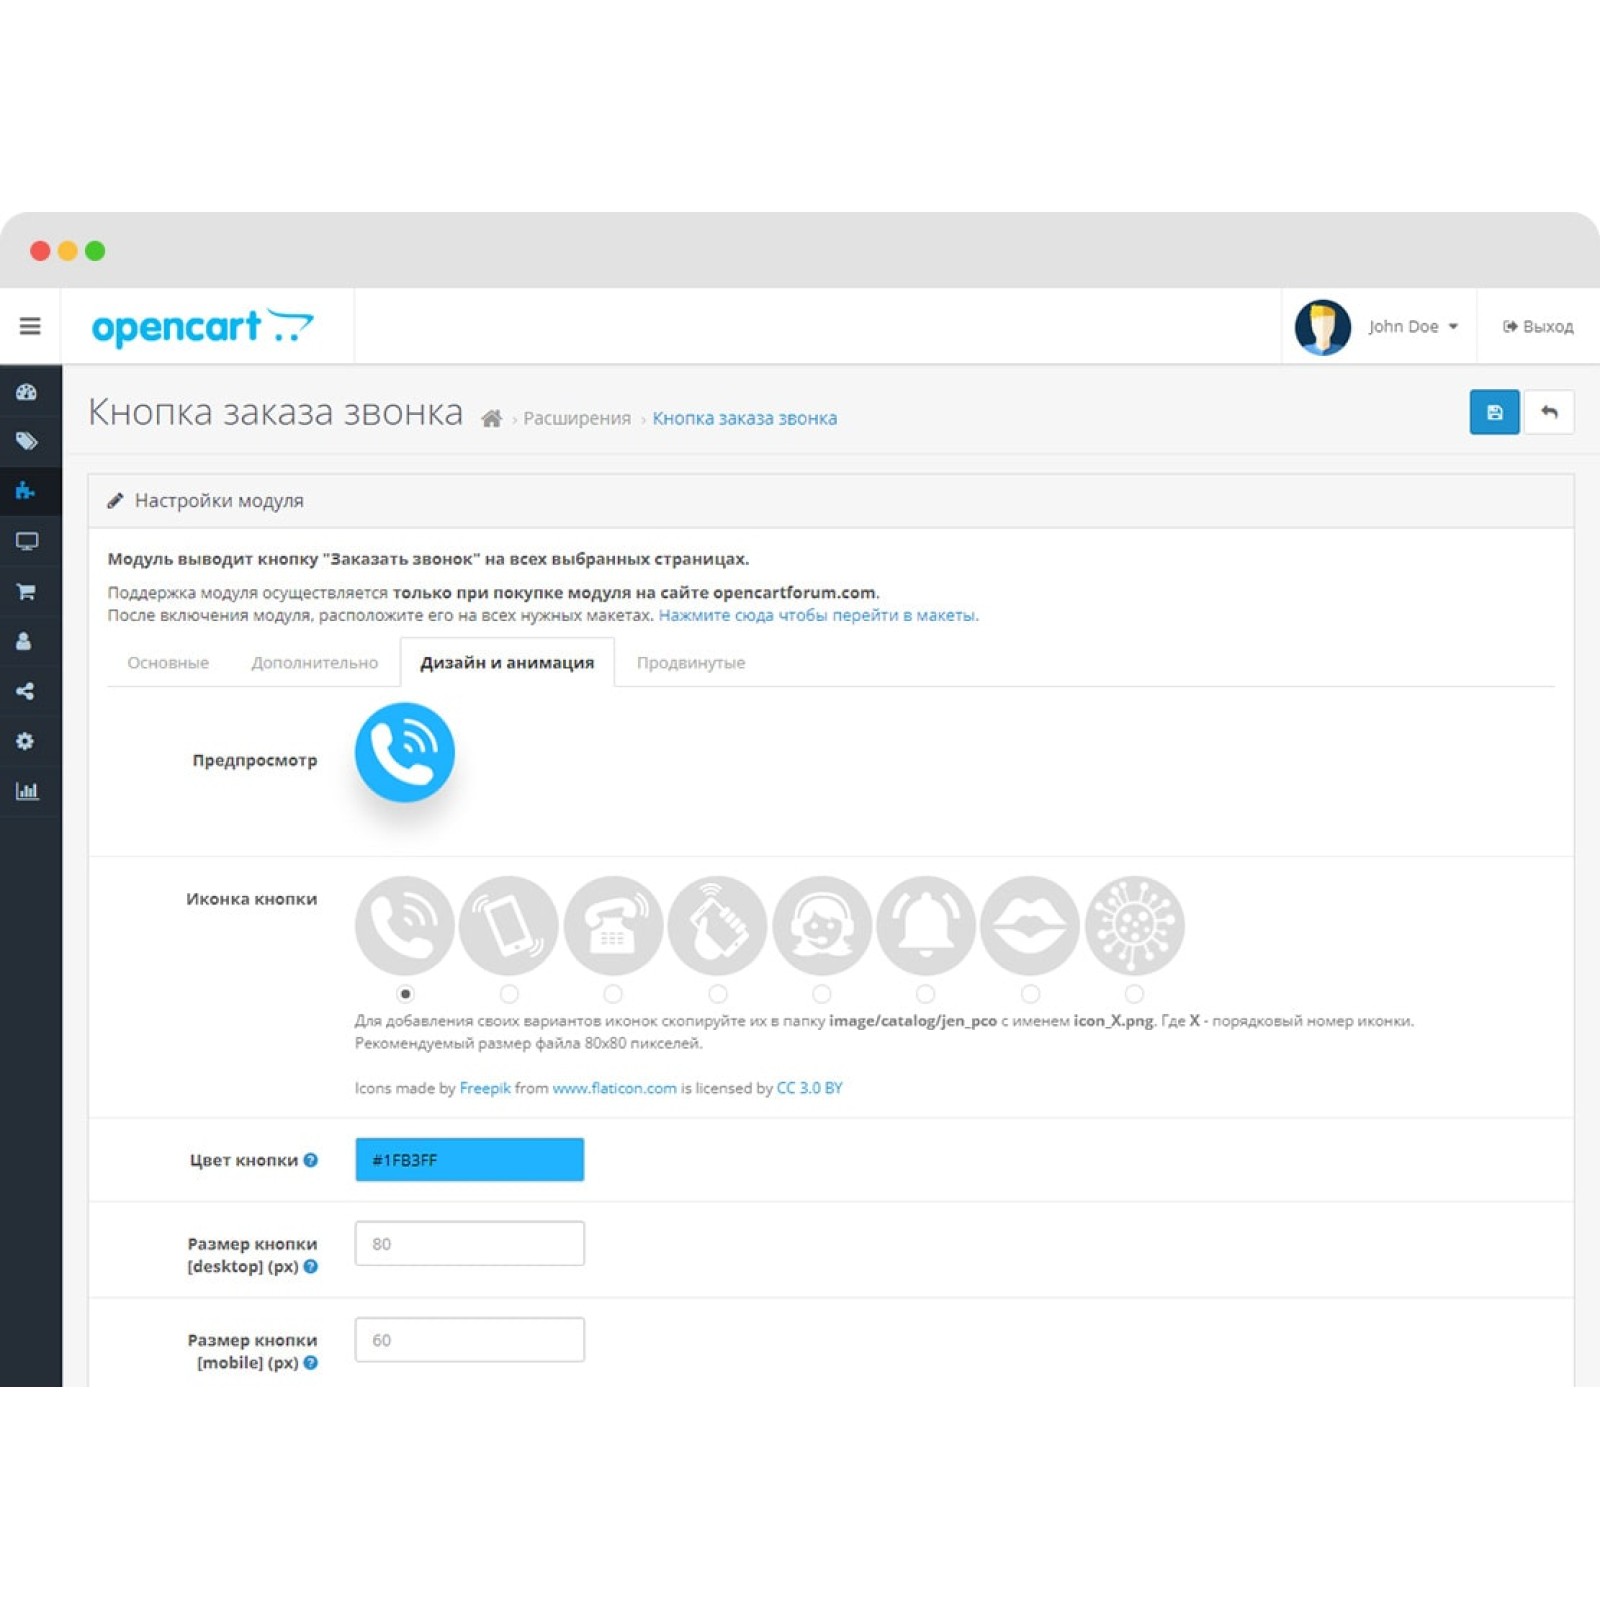Click help icon for desktop button size
This screenshot has width=1600, height=1600.
[x=311, y=1266]
